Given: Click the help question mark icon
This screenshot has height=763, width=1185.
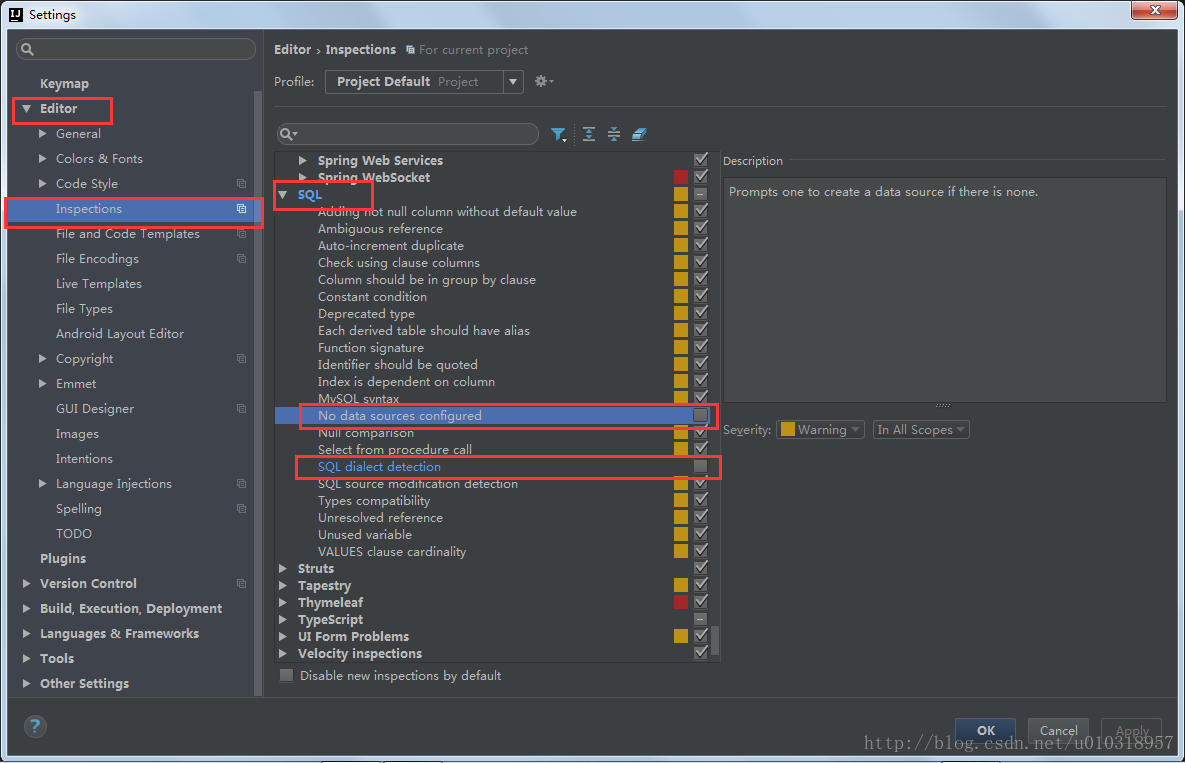Looking at the screenshot, I should pyautogui.click(x=35, y=726).
